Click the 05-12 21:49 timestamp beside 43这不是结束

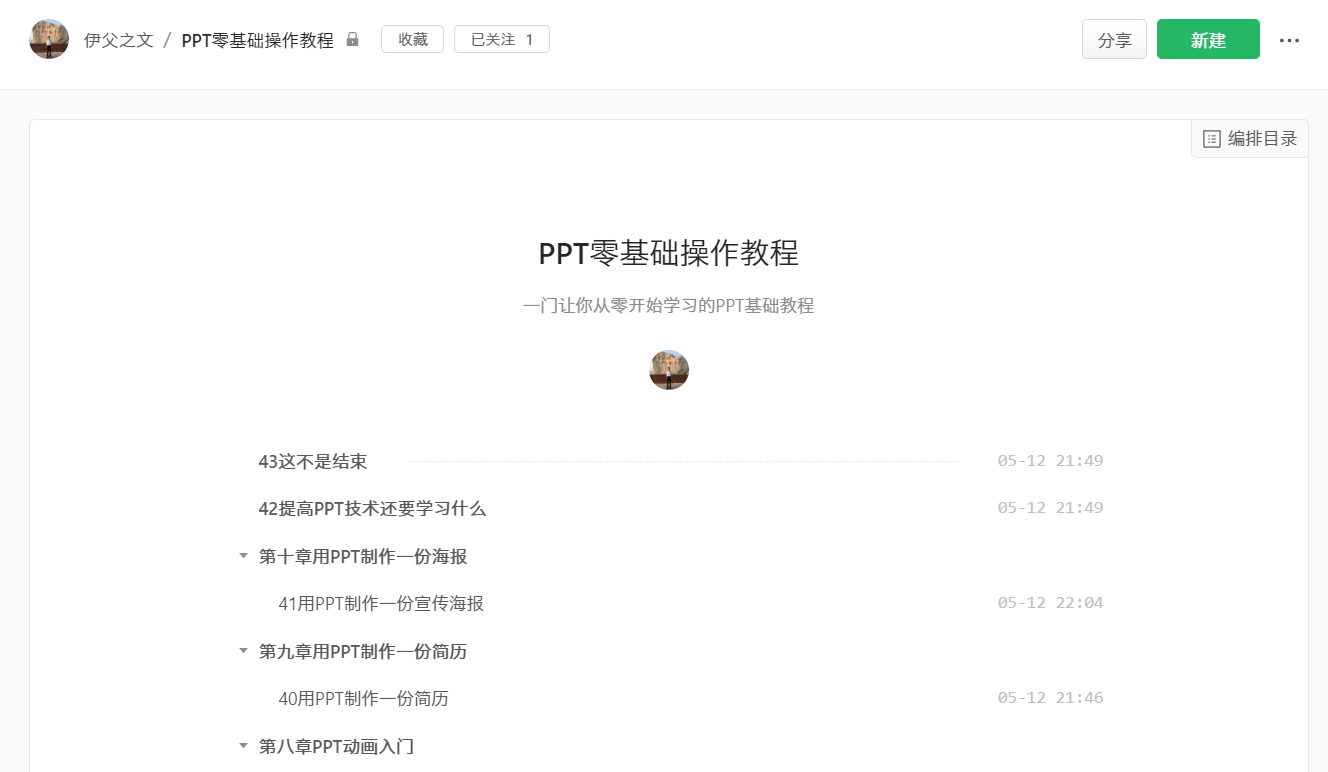tap(1050, 461)
